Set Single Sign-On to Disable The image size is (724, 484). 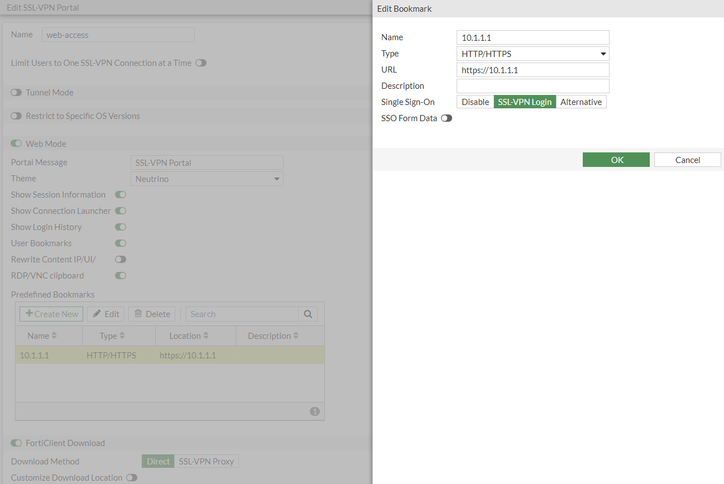tap(475, 102)
